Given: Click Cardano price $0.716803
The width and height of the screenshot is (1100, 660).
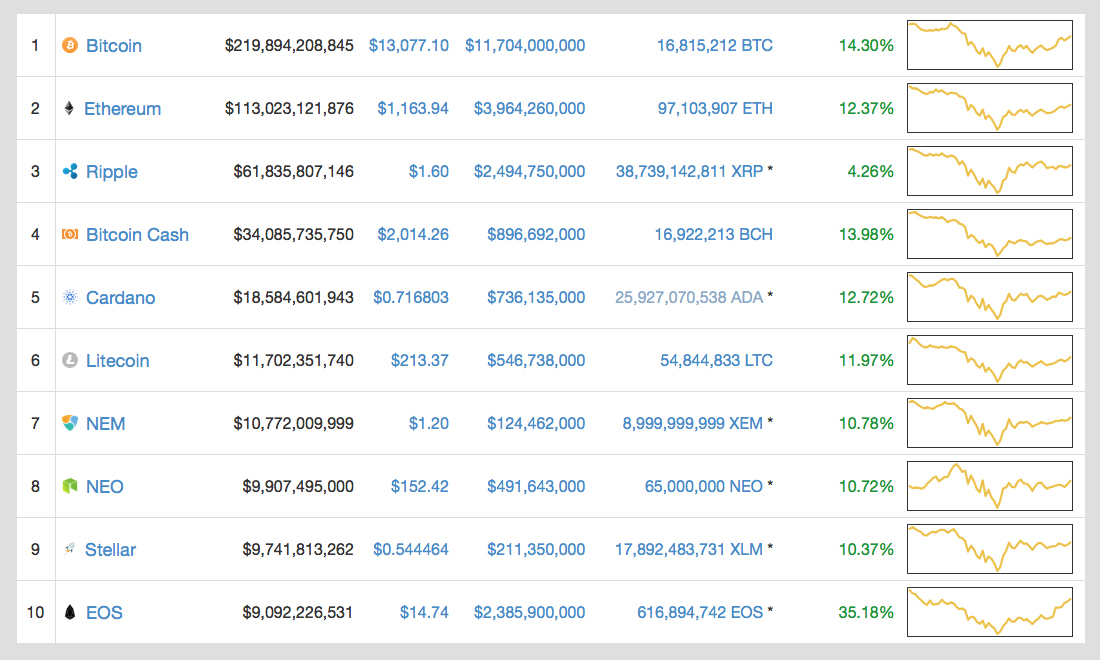Looking at the screenshot, I should click(x=411, y=297).
